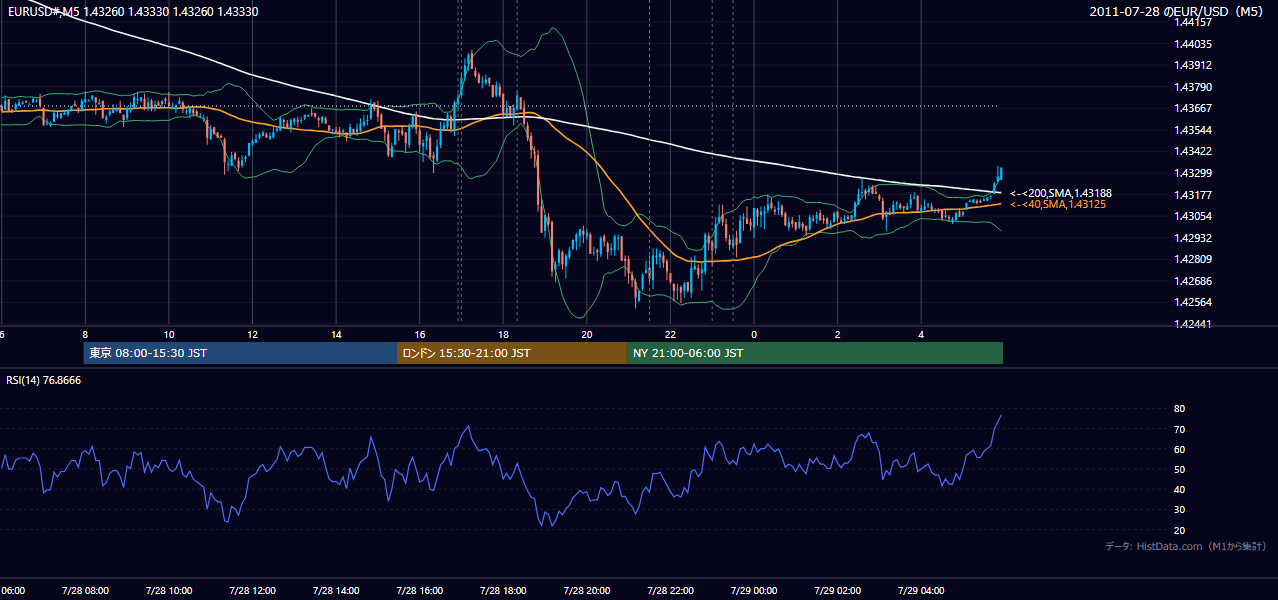
Task: Click hour mark 14 under the price chart
Action: click(x=336, y=334)
